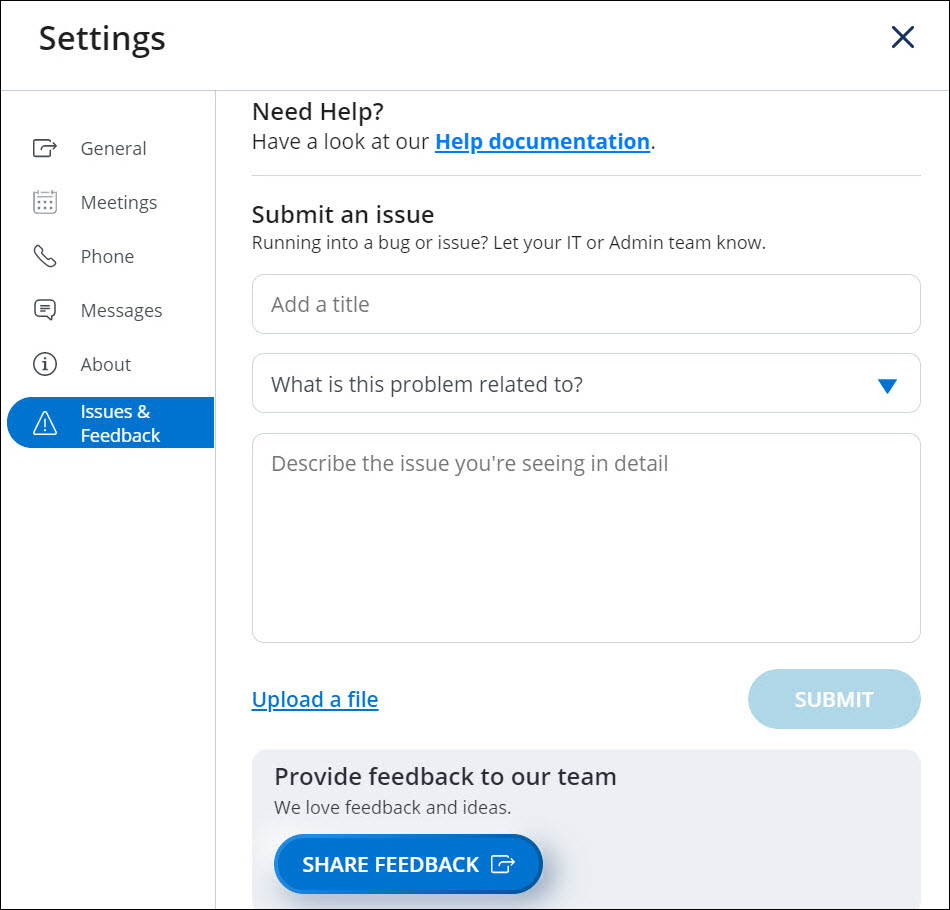Viewport: 950px width, 910px height.
Task: Go to the General settings label
Action: [113, 148]
